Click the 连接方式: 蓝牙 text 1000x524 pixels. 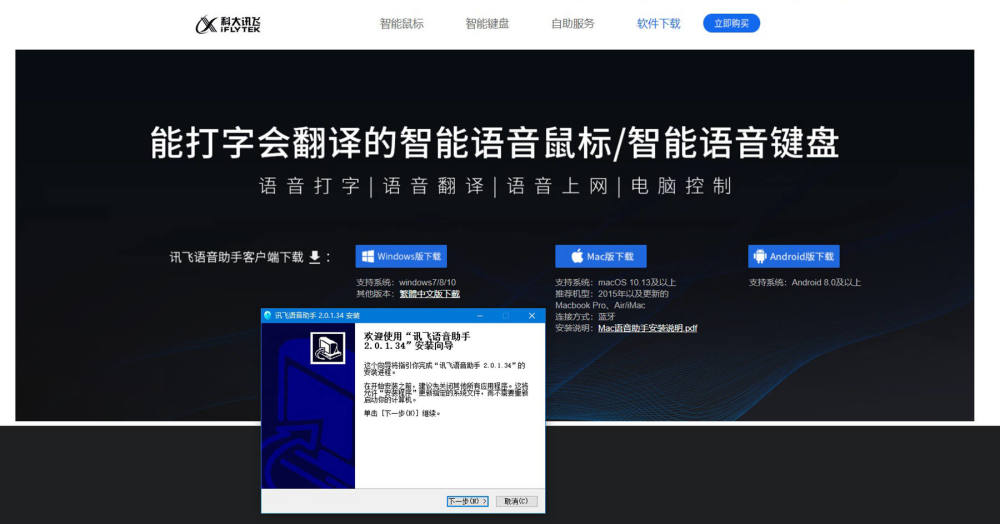[x=585, y=317]
